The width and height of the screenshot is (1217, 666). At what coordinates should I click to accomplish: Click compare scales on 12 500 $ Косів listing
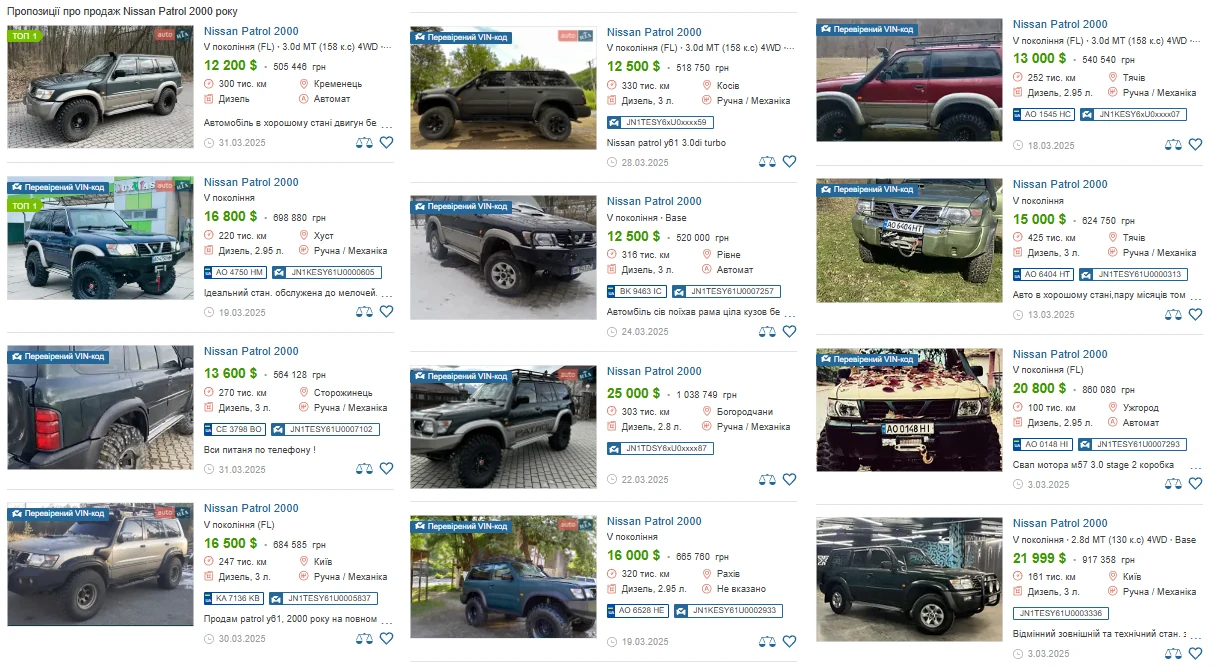pyautogui.click(x=767, y=161)
